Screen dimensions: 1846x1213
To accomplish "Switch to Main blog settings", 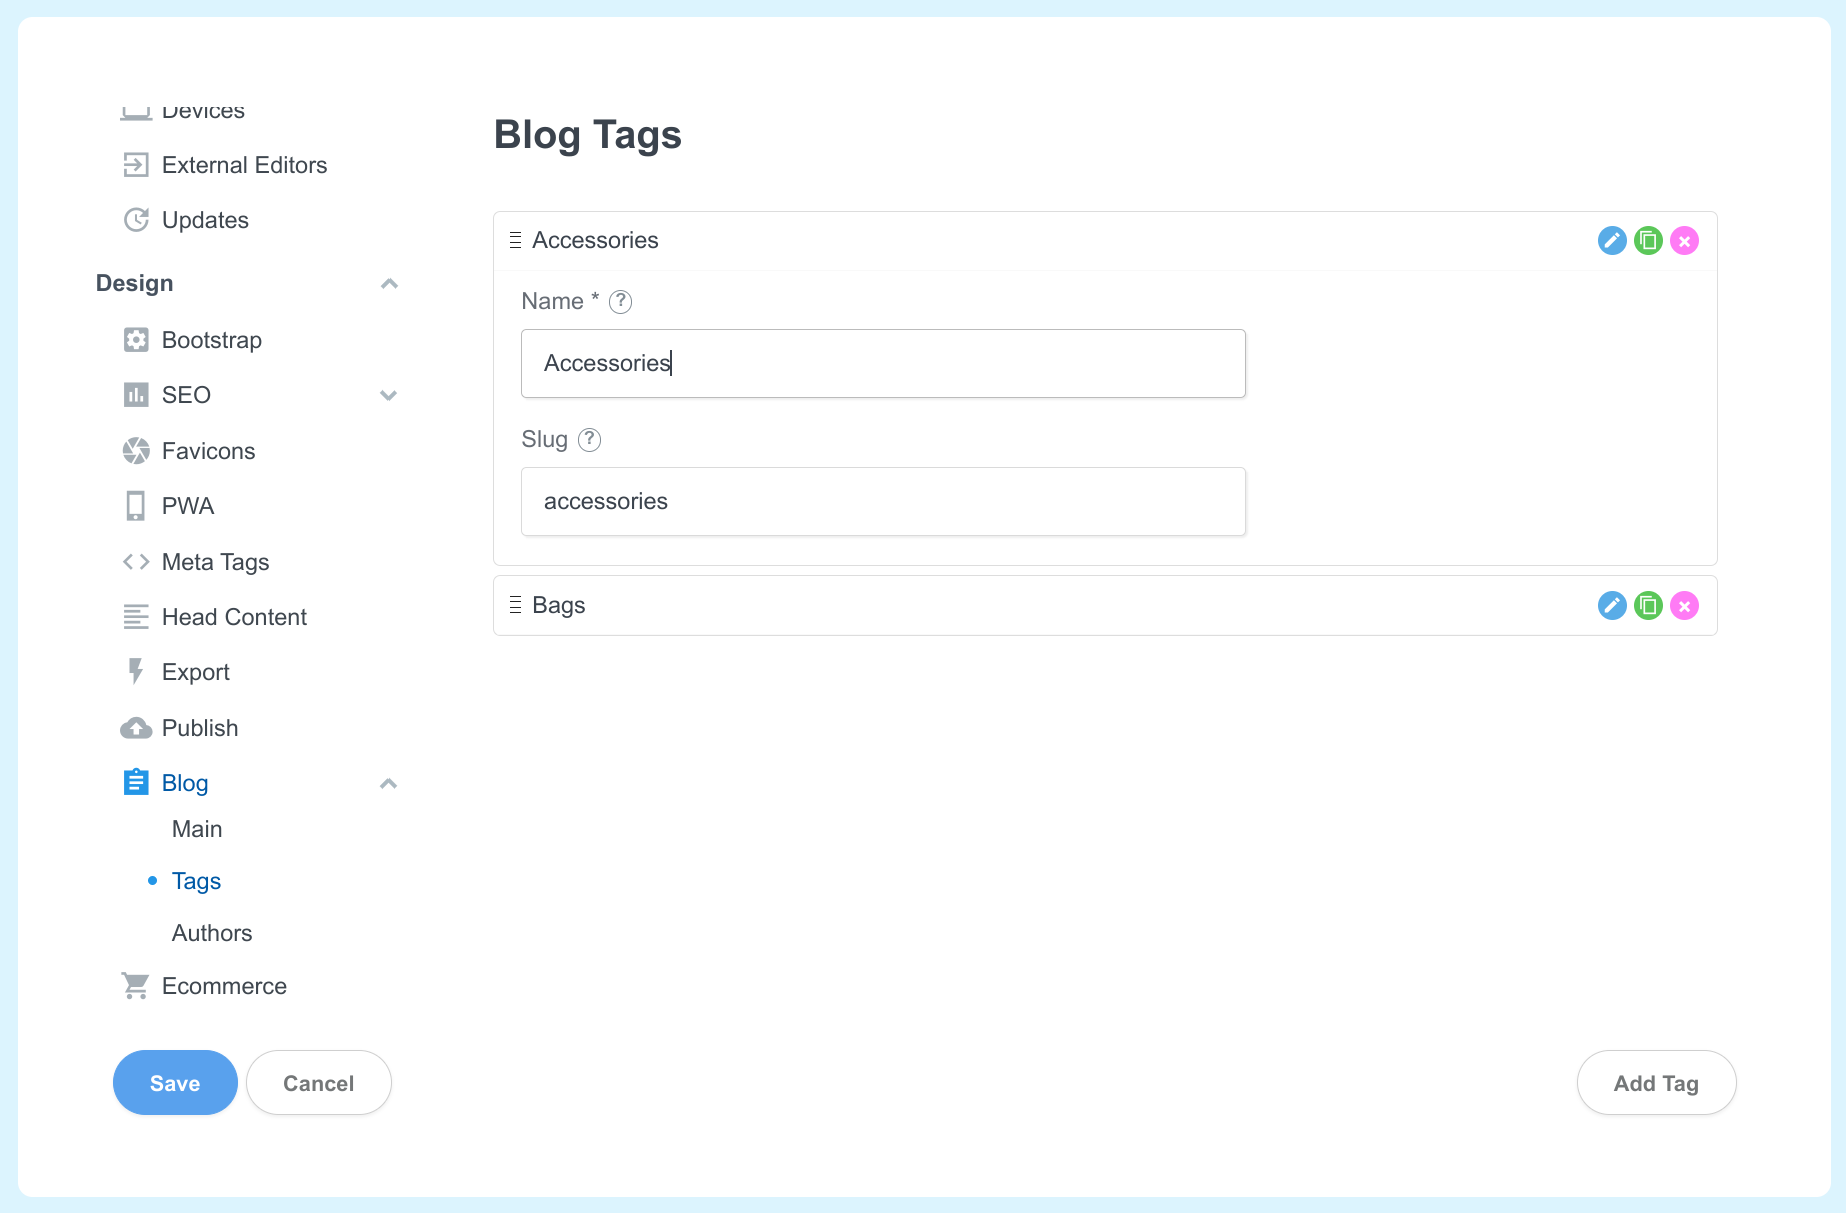I will pyautogui.click(x=197, y=828).
